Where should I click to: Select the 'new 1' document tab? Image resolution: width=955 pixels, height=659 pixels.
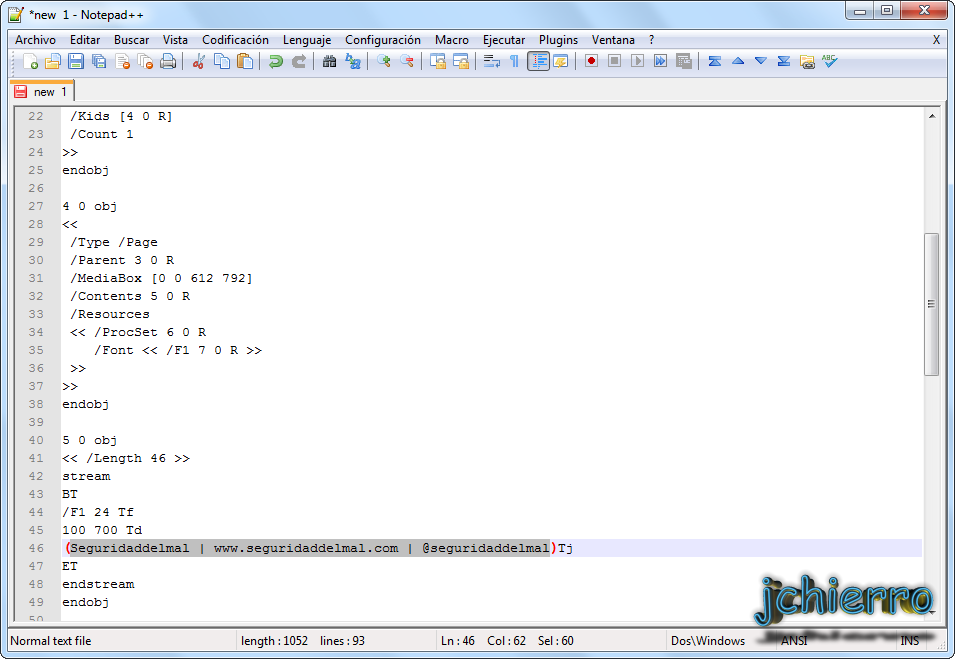(42, 92)
